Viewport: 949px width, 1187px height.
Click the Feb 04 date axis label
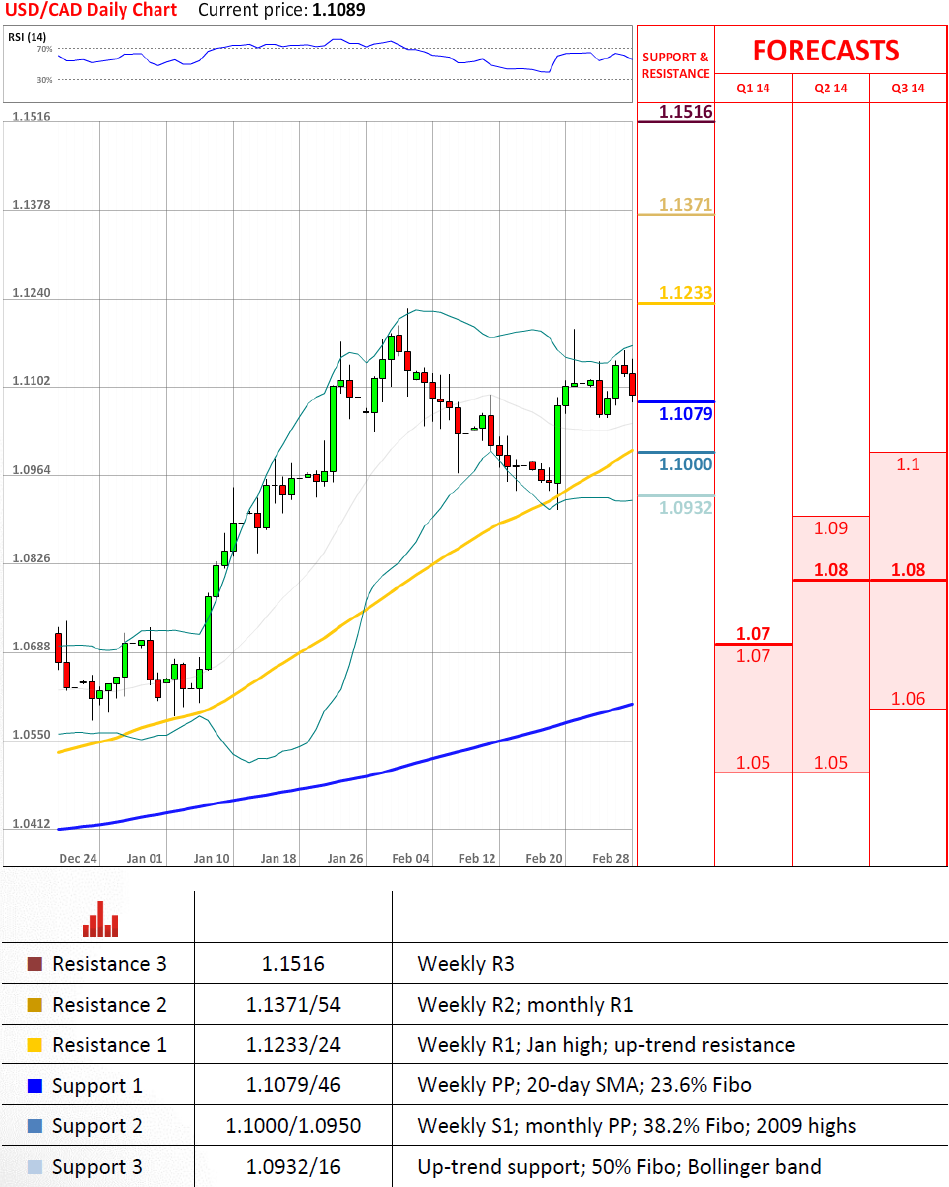[x=411, y=858]
